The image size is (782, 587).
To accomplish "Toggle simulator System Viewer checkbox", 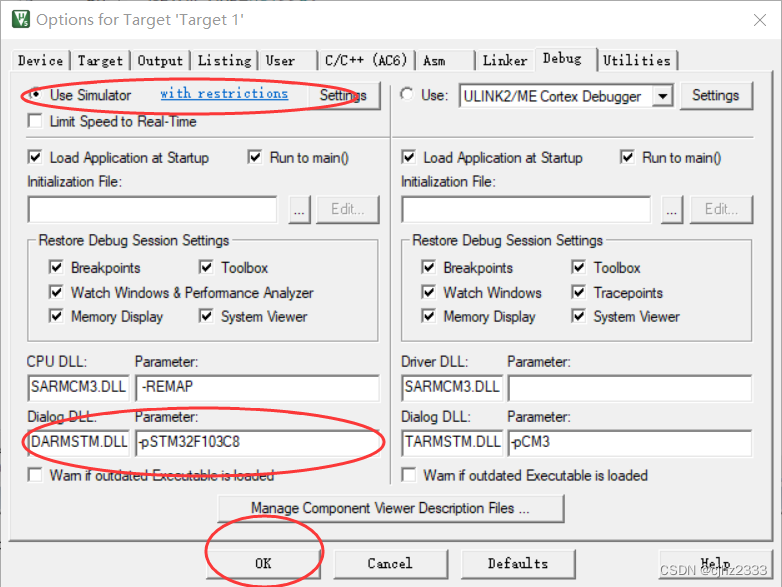I will [x=206, y=316].
